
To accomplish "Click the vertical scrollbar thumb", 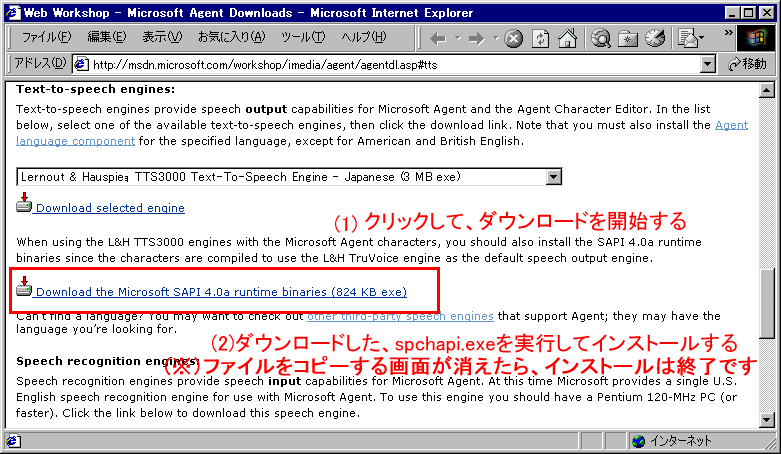I will coord(767,304).
